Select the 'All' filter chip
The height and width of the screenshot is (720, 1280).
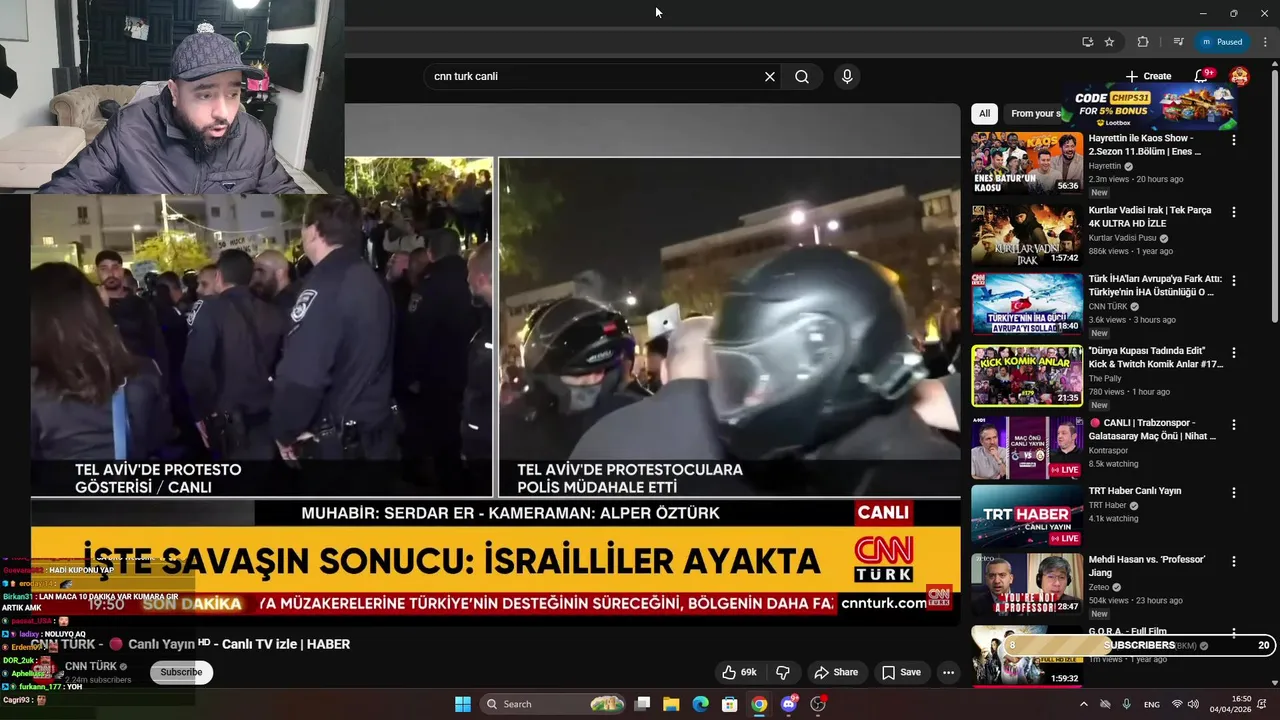pyautogui.click(x=985, y=113)
